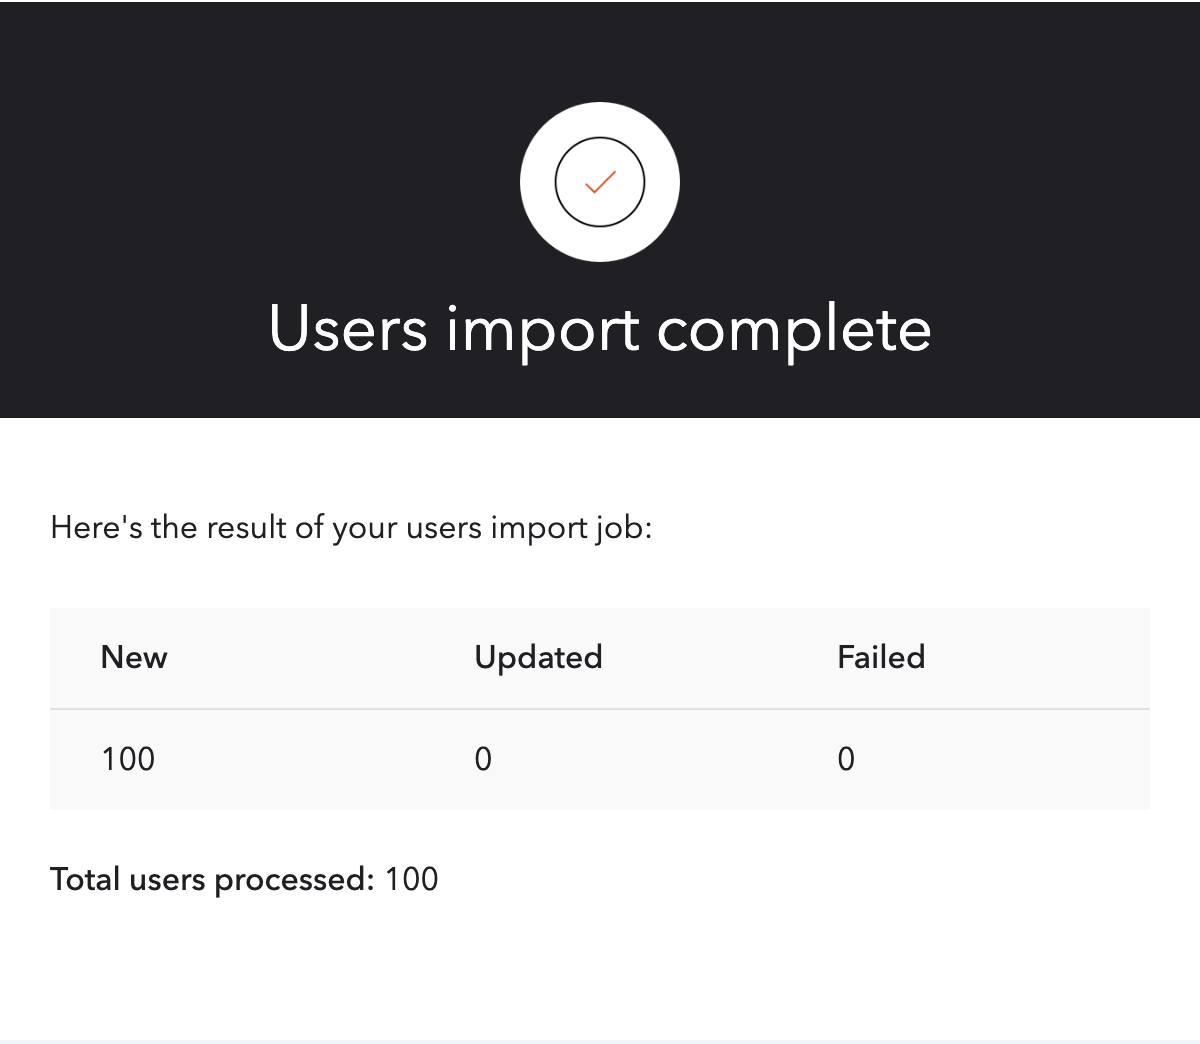Click the "Failed" column header

tap(881, 657)
